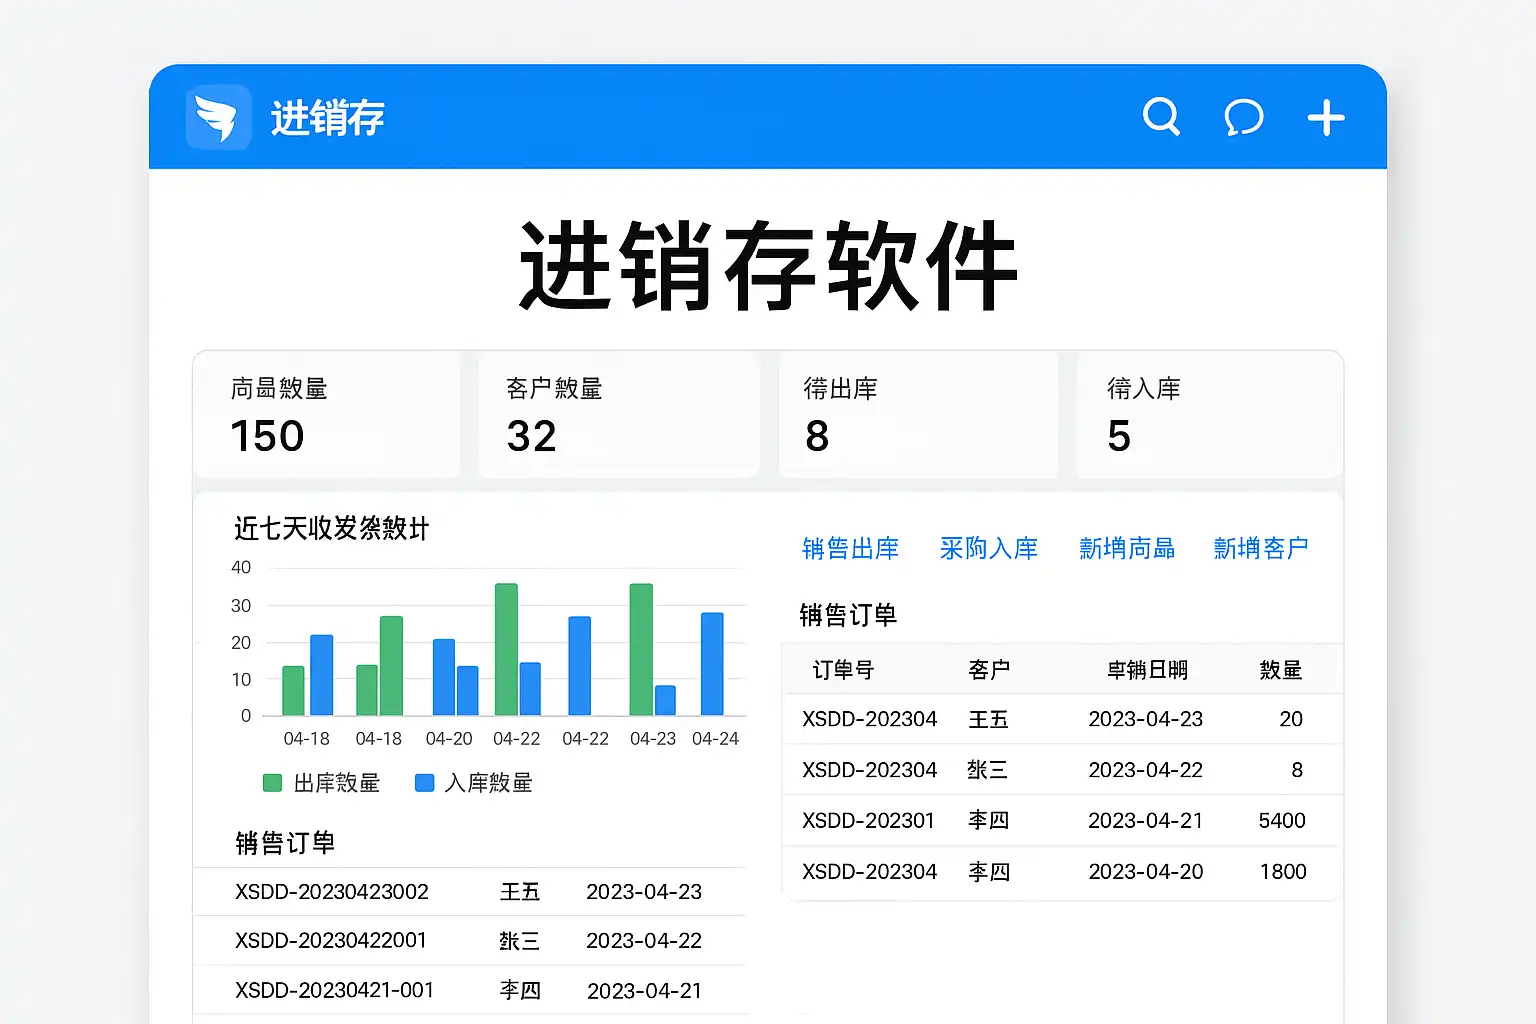The height and width of the screenshot is (1024, 1536).
Task: Click the tallest green bar above 04-23
Action: coord(641,649)
